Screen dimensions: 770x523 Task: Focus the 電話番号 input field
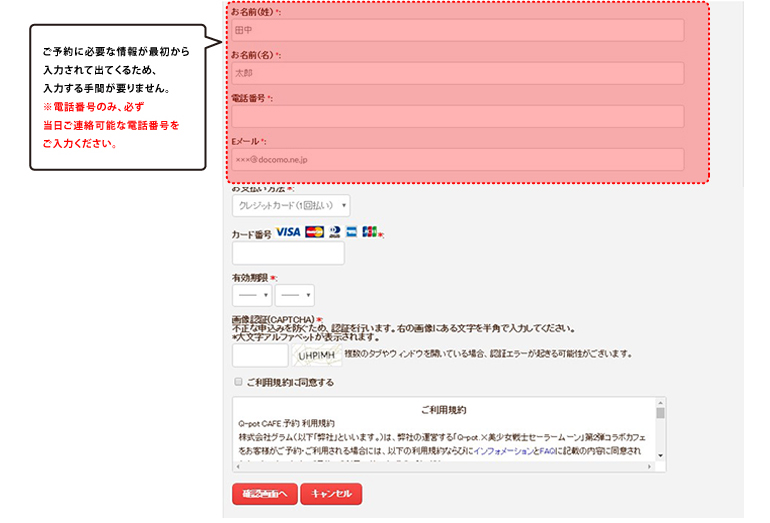tap(458, 117)
